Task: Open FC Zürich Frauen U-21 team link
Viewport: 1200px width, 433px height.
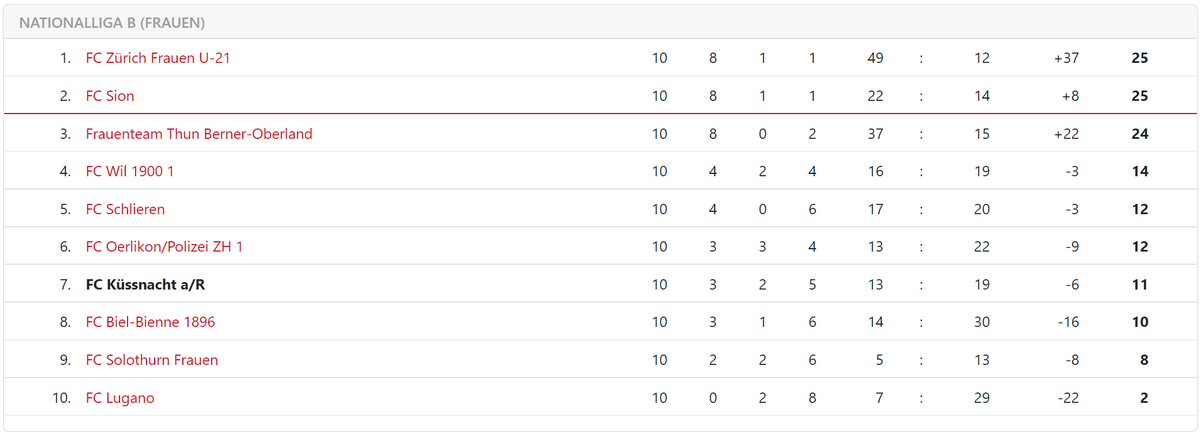Action: [x=159, y=58]
